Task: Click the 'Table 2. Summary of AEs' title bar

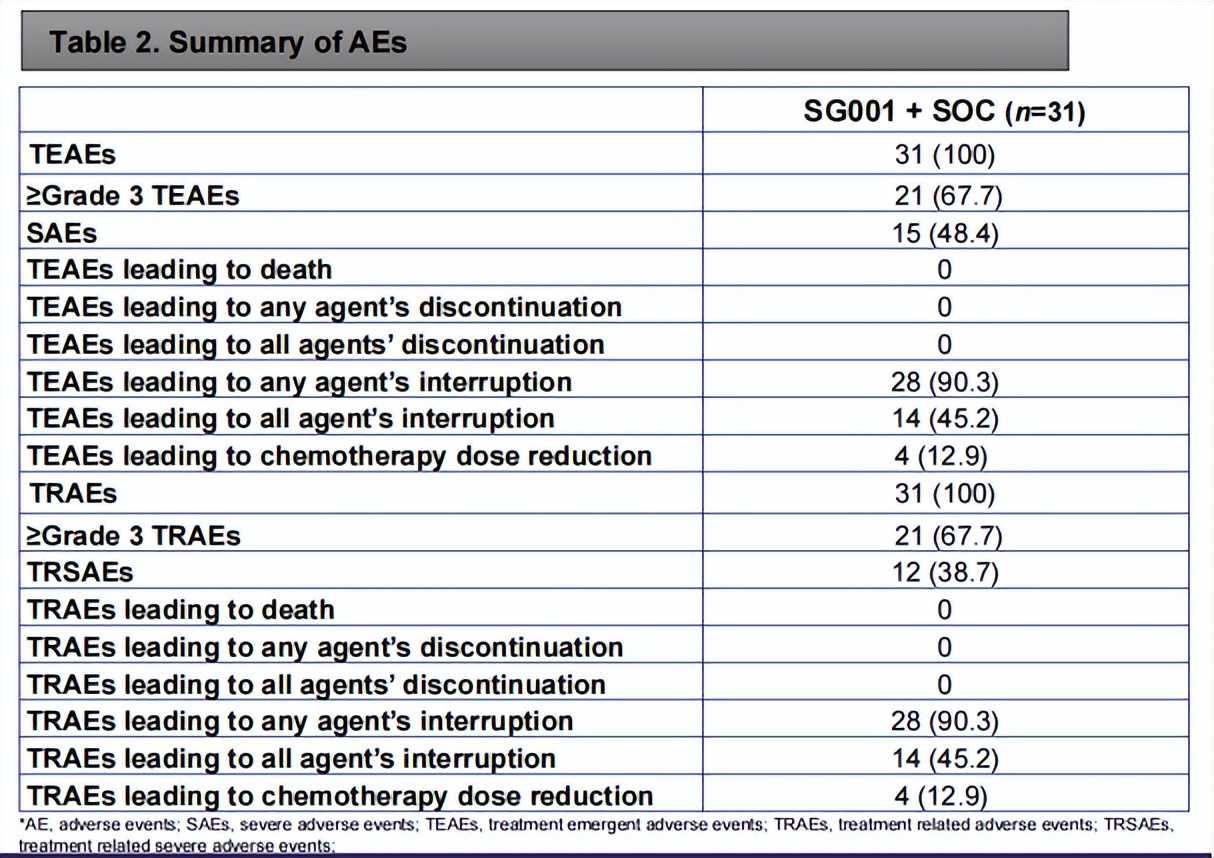Action: (544, 42)
